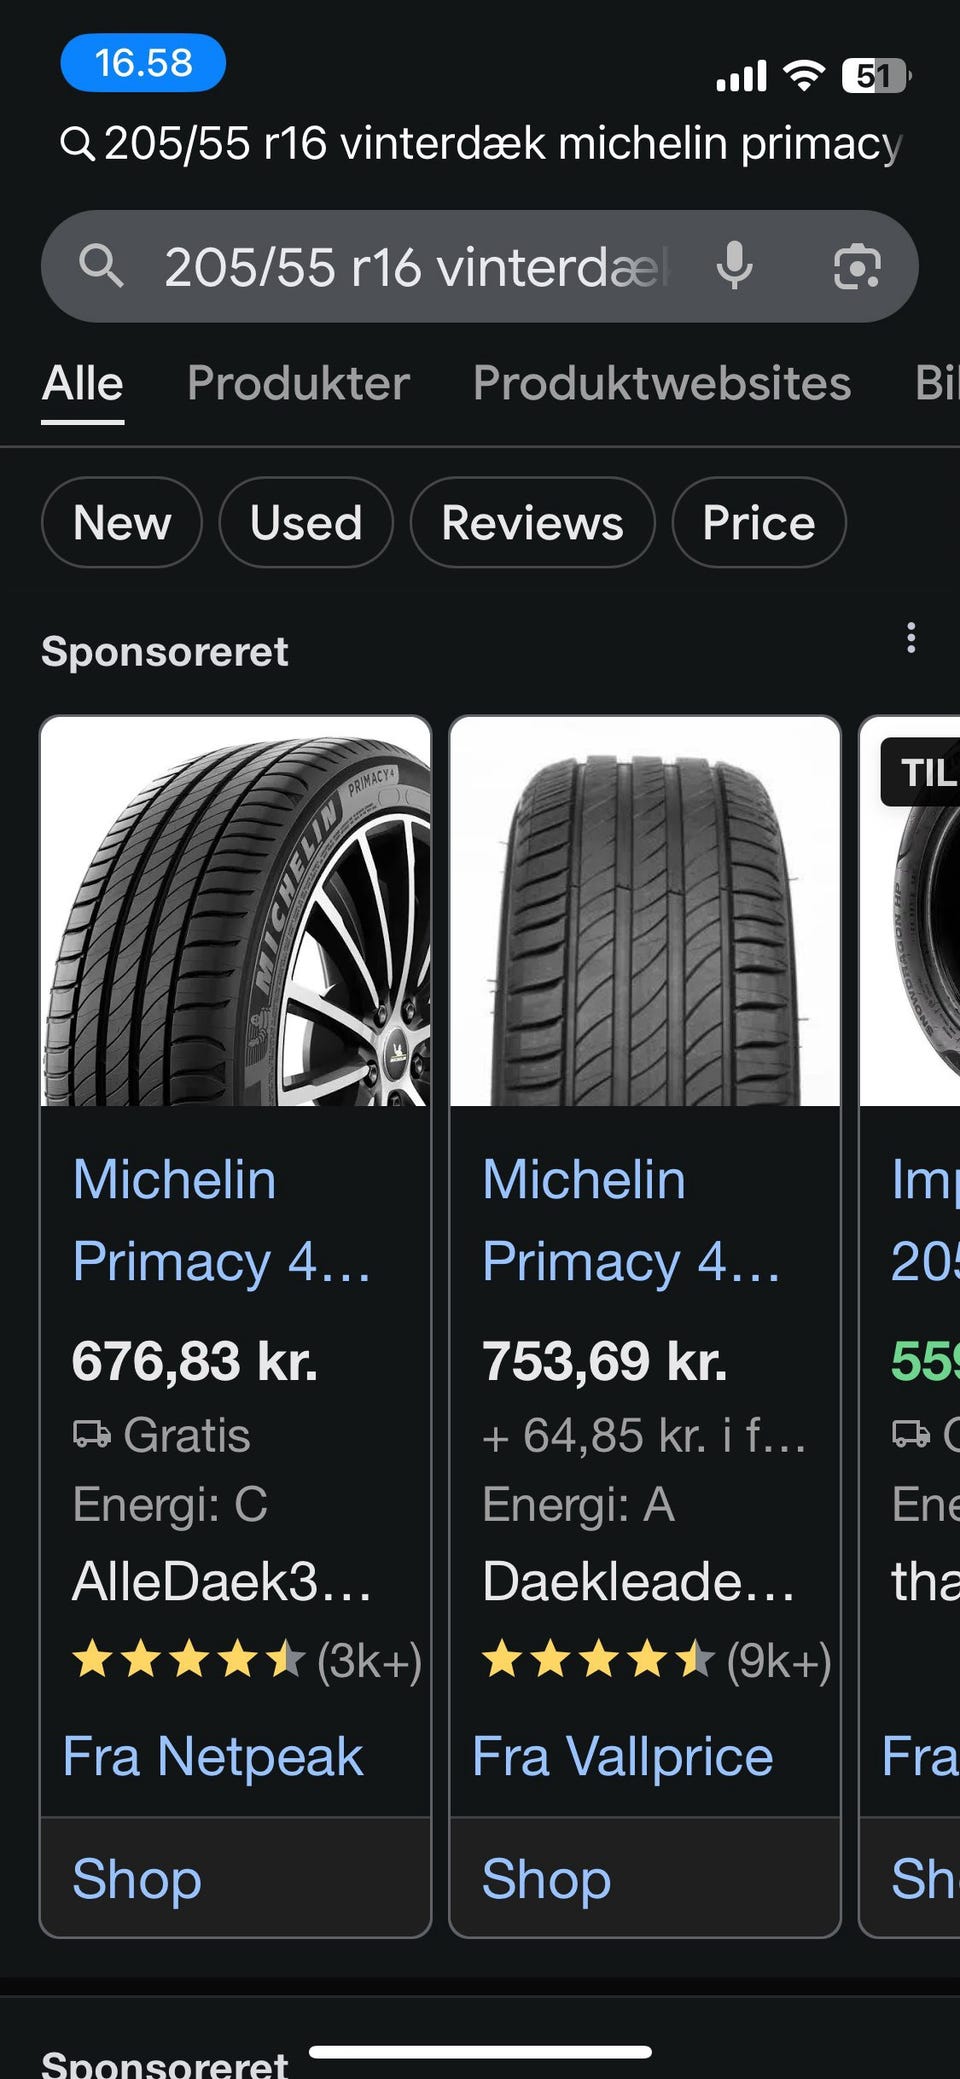Screen dimensions: 960x2079
Task: Toggle the Used filter chip
Action: [x=306, y=523]
